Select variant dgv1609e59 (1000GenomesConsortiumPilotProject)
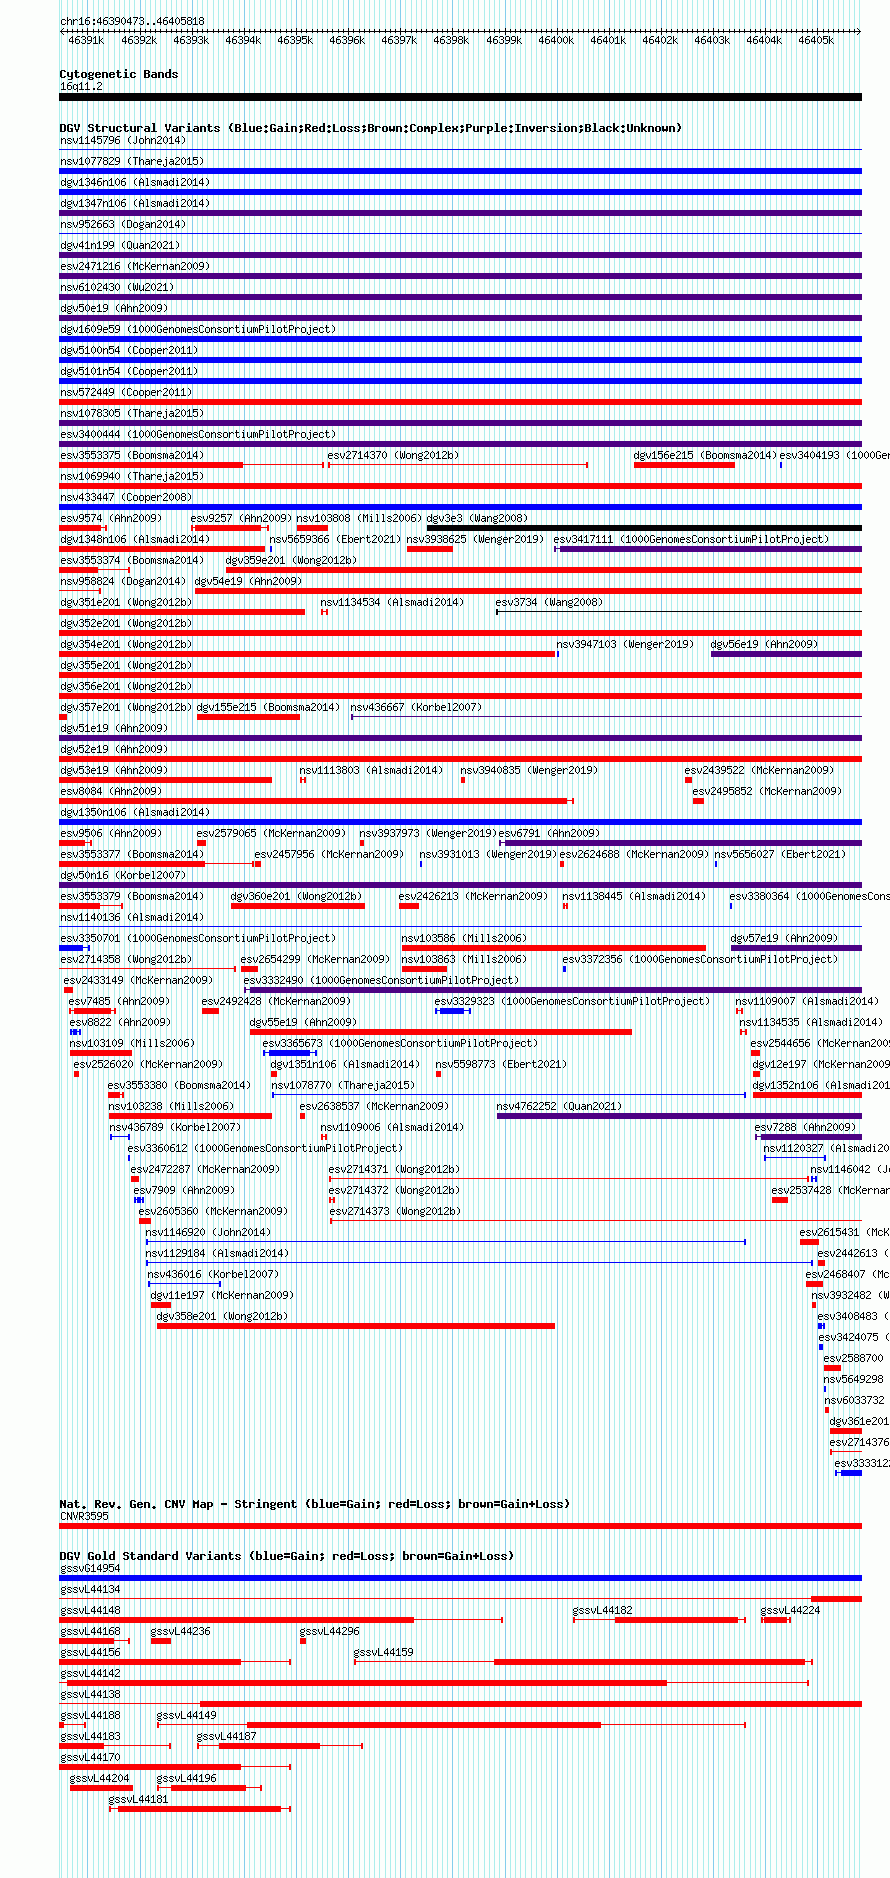The image size is (890, 1878). 198,329
